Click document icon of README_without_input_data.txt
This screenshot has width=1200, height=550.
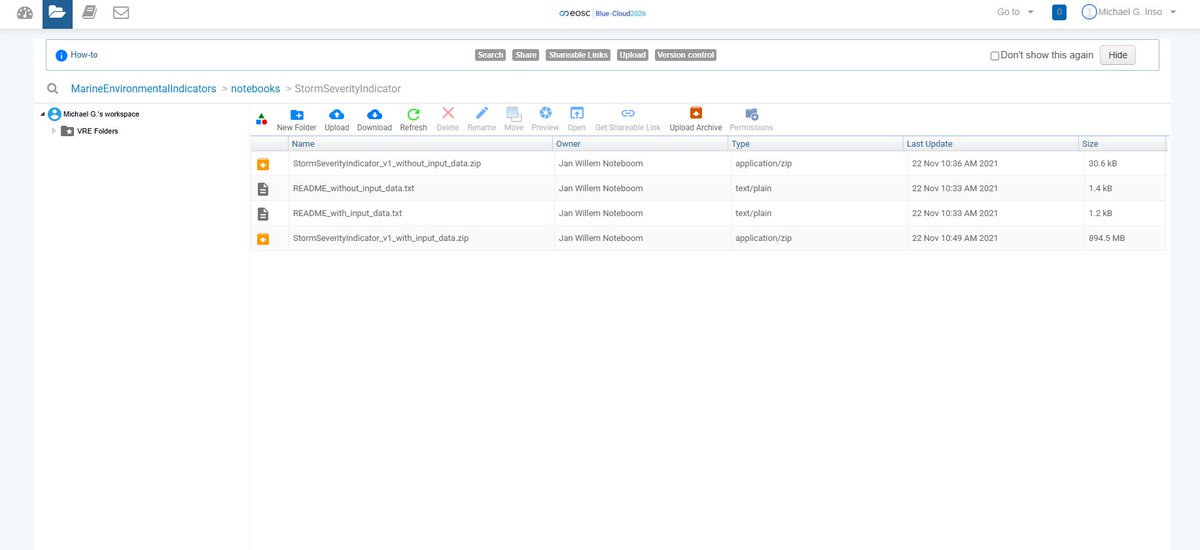click(263, 189)
